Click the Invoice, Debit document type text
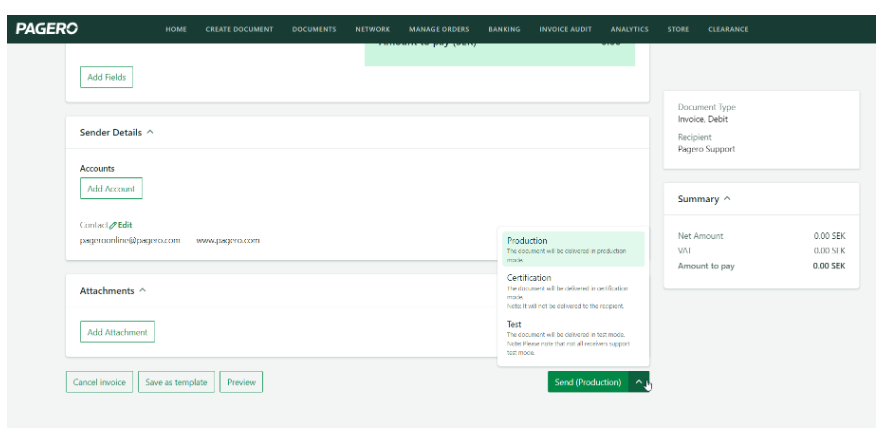The image size is (882, 433). click(x=703, y=119)
